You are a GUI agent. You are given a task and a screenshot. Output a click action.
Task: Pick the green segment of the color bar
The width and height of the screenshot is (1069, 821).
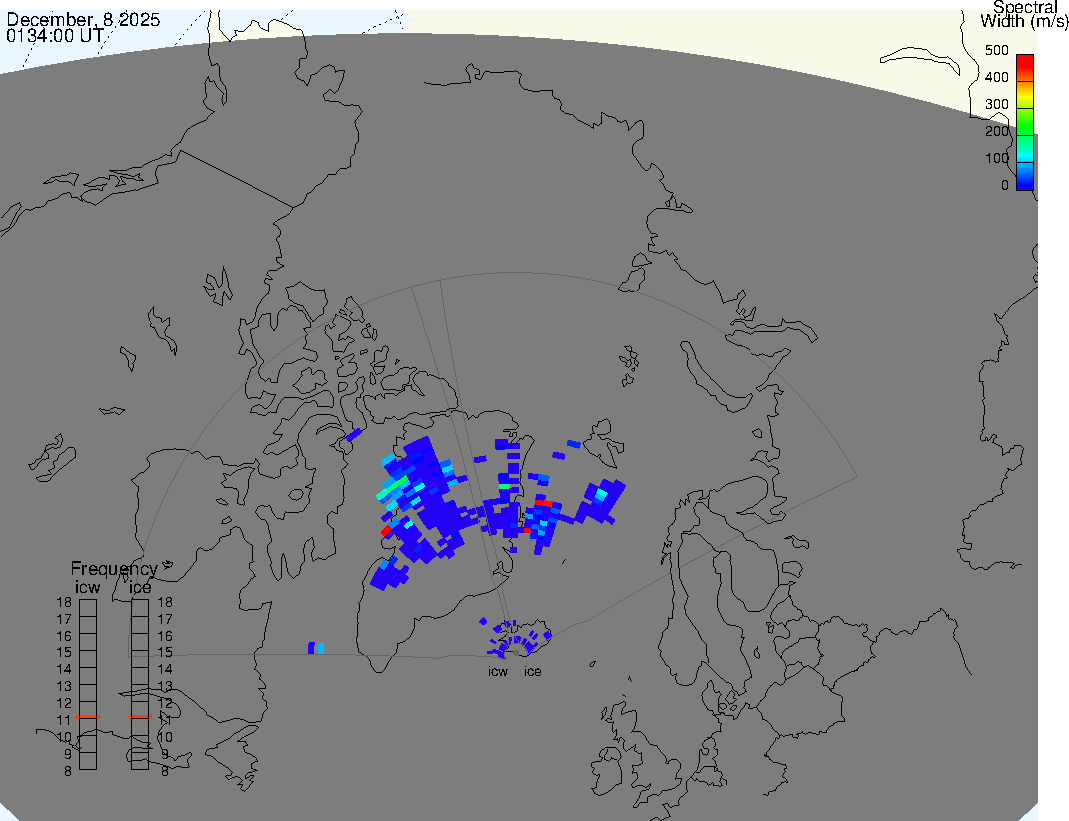pos(1025,123)
